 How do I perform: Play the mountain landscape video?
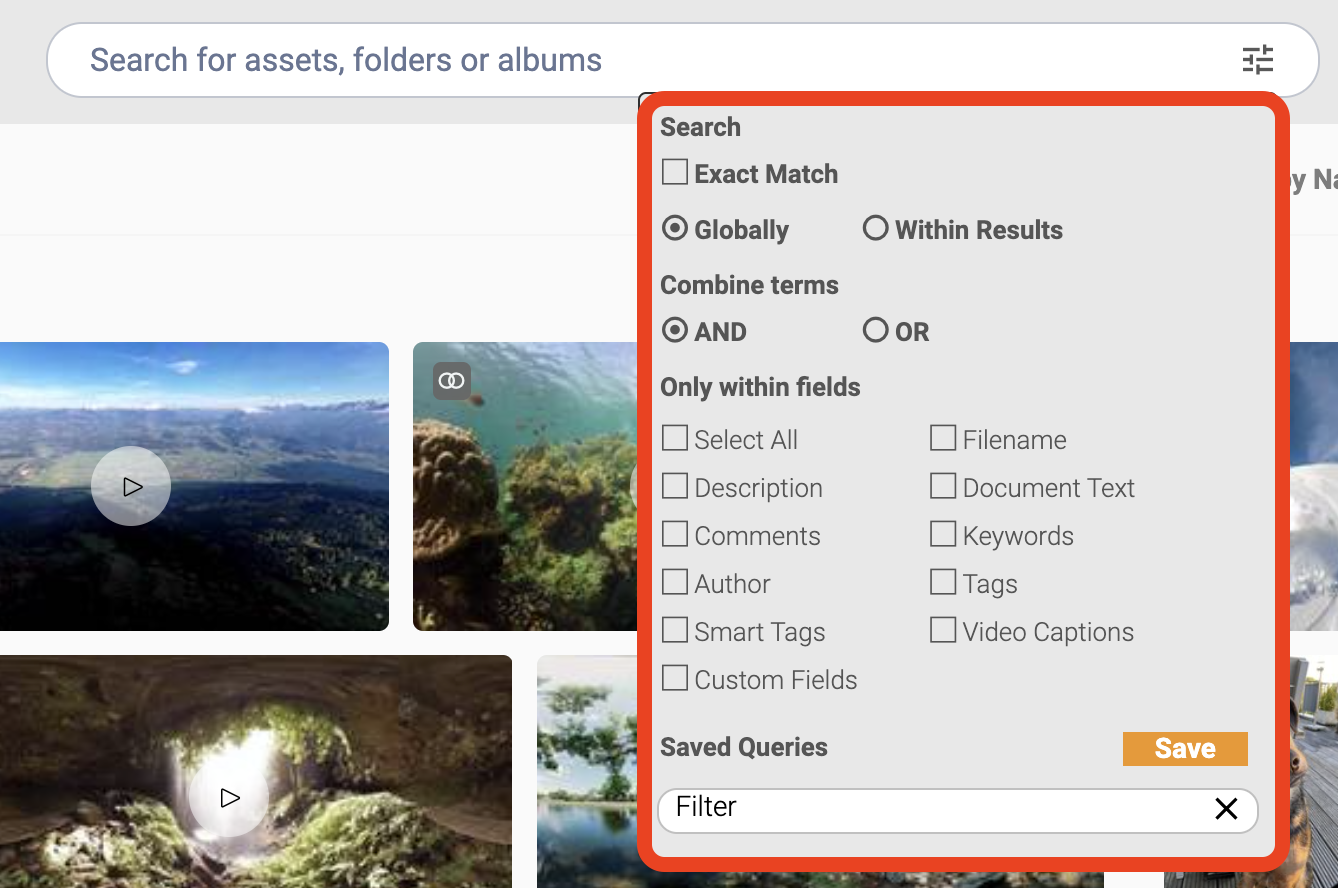coord(131,486)
